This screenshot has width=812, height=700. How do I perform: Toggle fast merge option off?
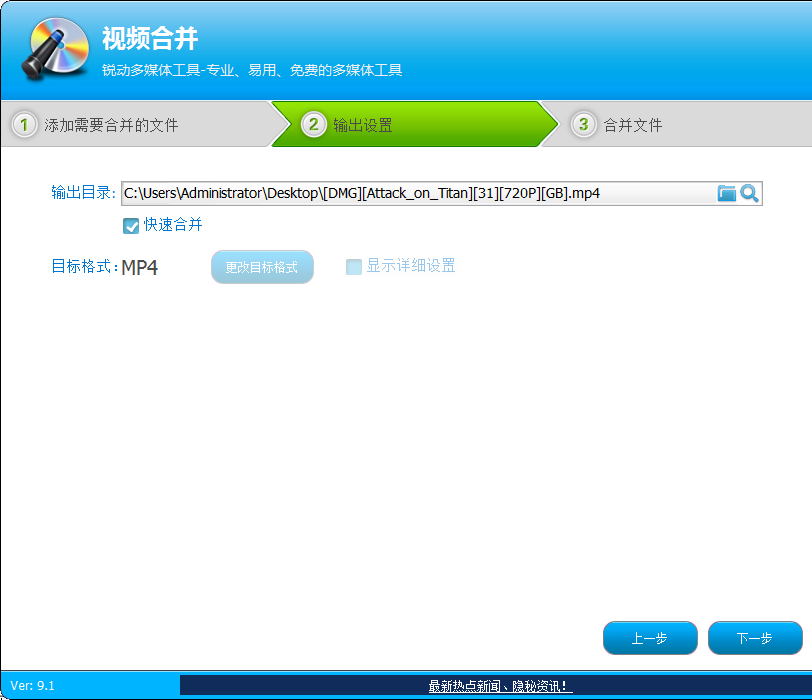[131, 226]
